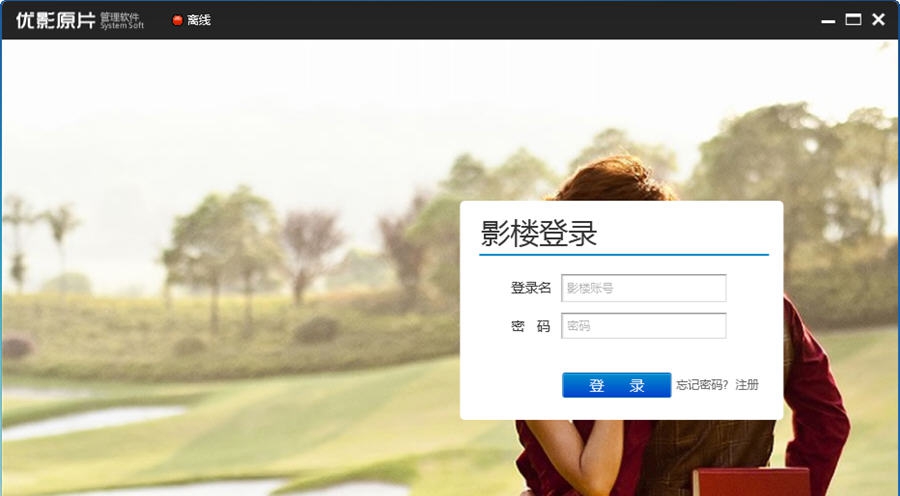Click the 影楼登录 heading

(538, 233)
